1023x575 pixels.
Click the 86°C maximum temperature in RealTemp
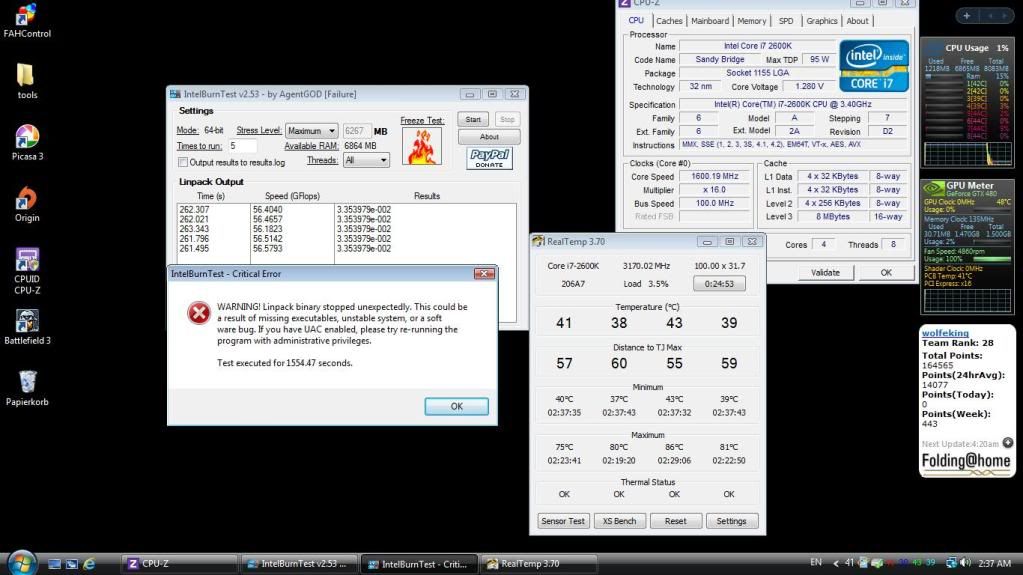coord(674,447)
